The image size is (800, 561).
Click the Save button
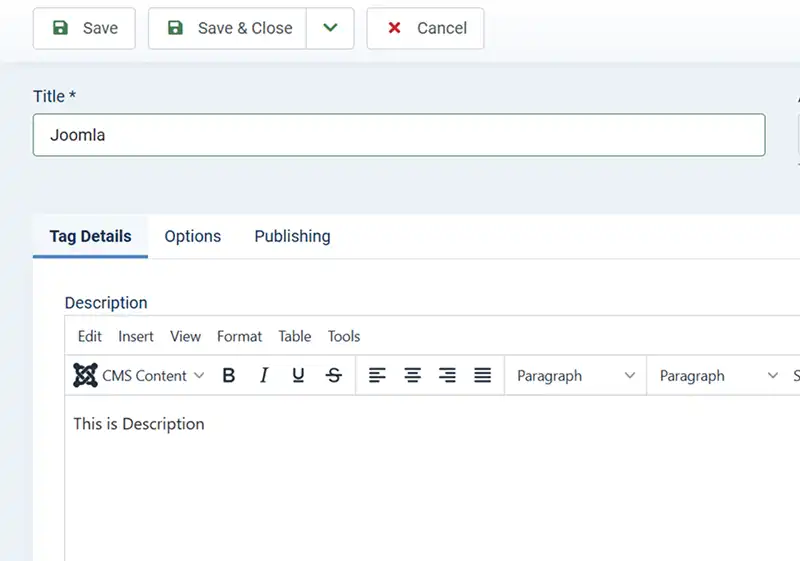point(84,28)
